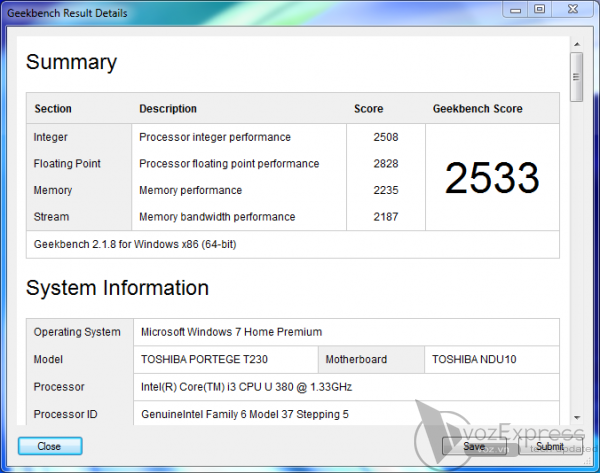Click the Floating Point score 2828
Image resolution: width=600 pixels, height=473 pixels.
click(x=386, y=163)
